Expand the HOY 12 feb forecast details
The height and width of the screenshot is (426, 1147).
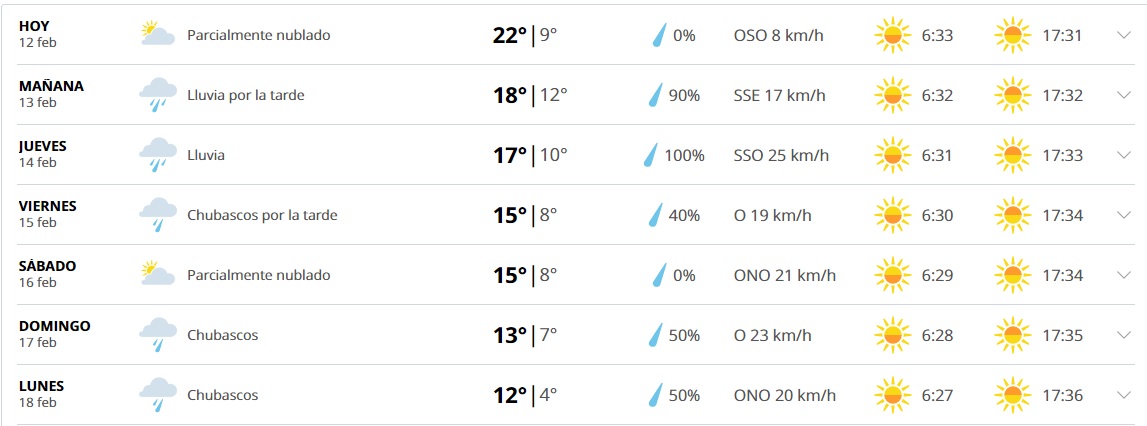[x=1123, y=36]
